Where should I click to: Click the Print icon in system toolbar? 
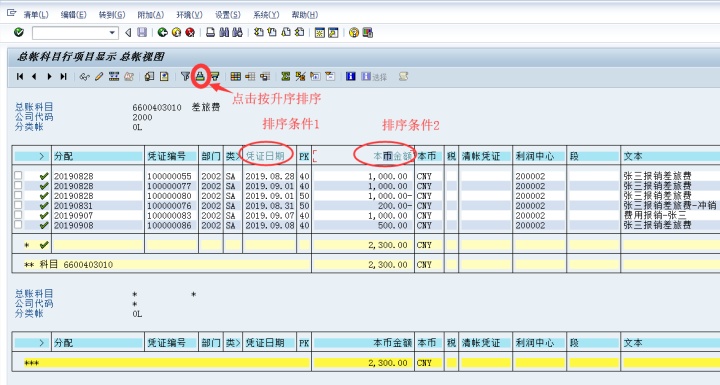210,33
